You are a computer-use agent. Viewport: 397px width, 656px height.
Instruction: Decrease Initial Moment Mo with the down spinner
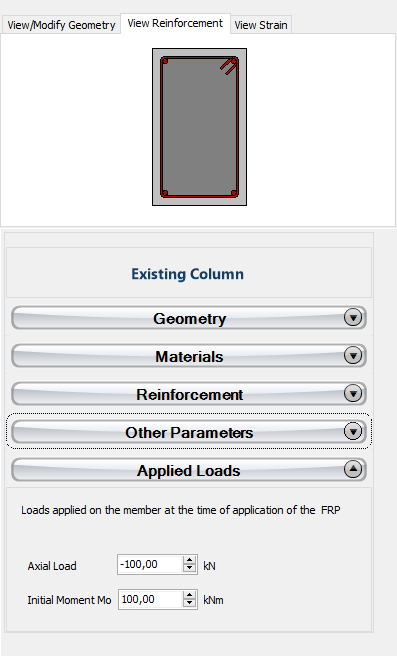tap(190, 603)
